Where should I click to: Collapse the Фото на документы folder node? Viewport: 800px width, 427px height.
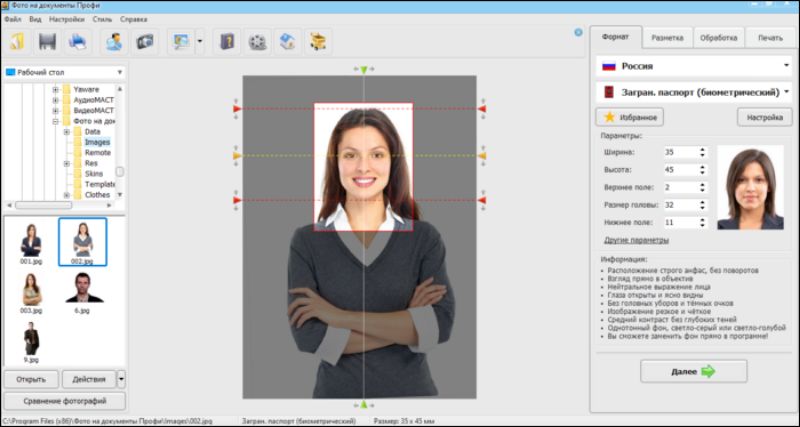56,121
